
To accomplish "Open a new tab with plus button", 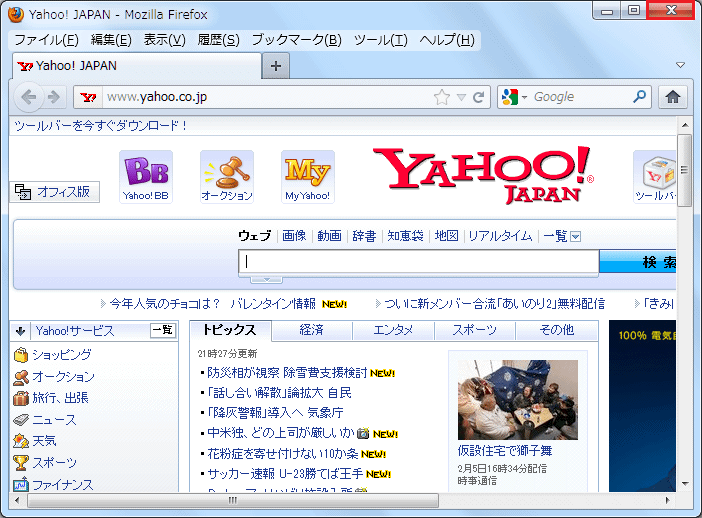I will 276,66.
